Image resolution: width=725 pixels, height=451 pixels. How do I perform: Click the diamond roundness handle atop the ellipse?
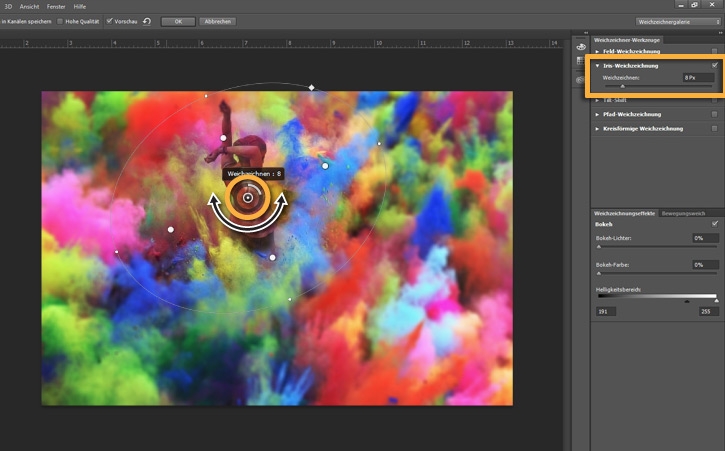(311, 88)
